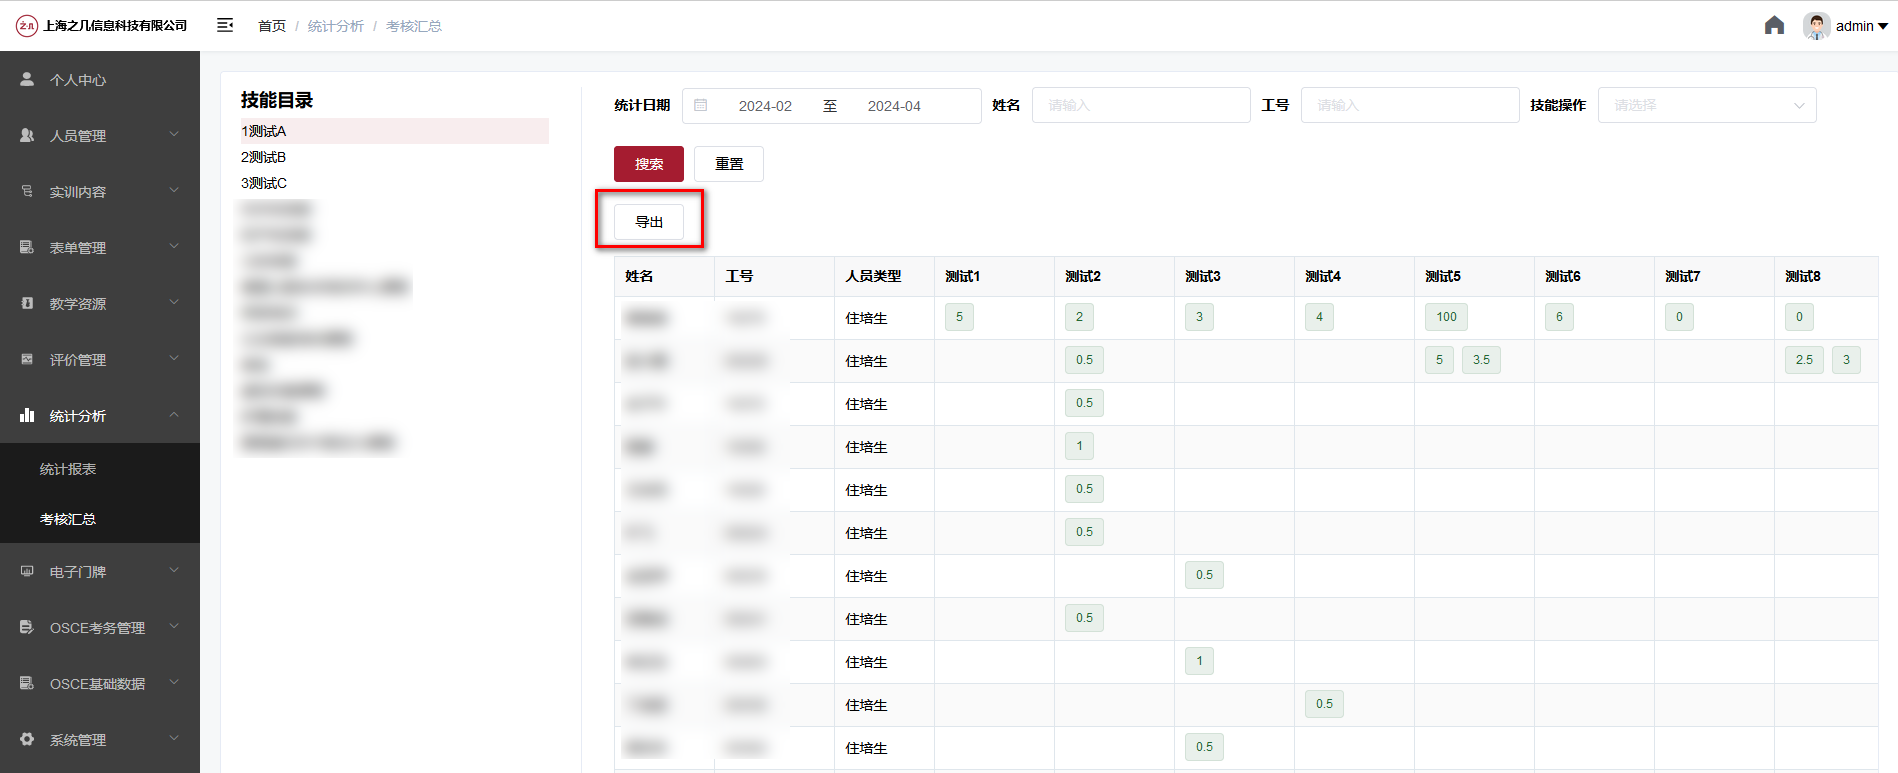Click the 教学资源 sidebar icon

click(x=27, y=303)
